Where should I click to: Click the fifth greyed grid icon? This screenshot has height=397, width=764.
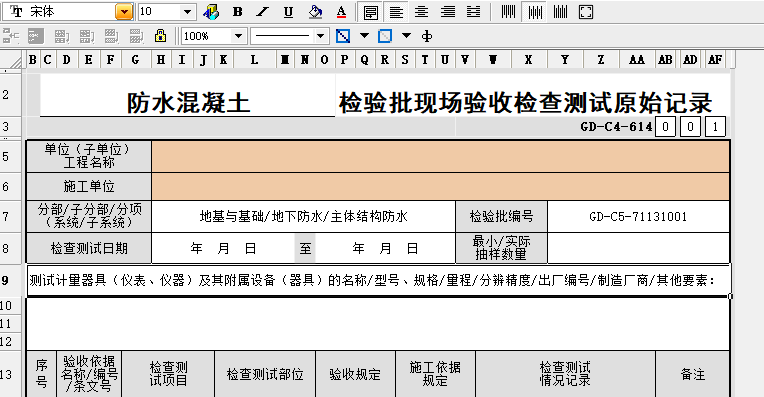click(x=112, y=36)
